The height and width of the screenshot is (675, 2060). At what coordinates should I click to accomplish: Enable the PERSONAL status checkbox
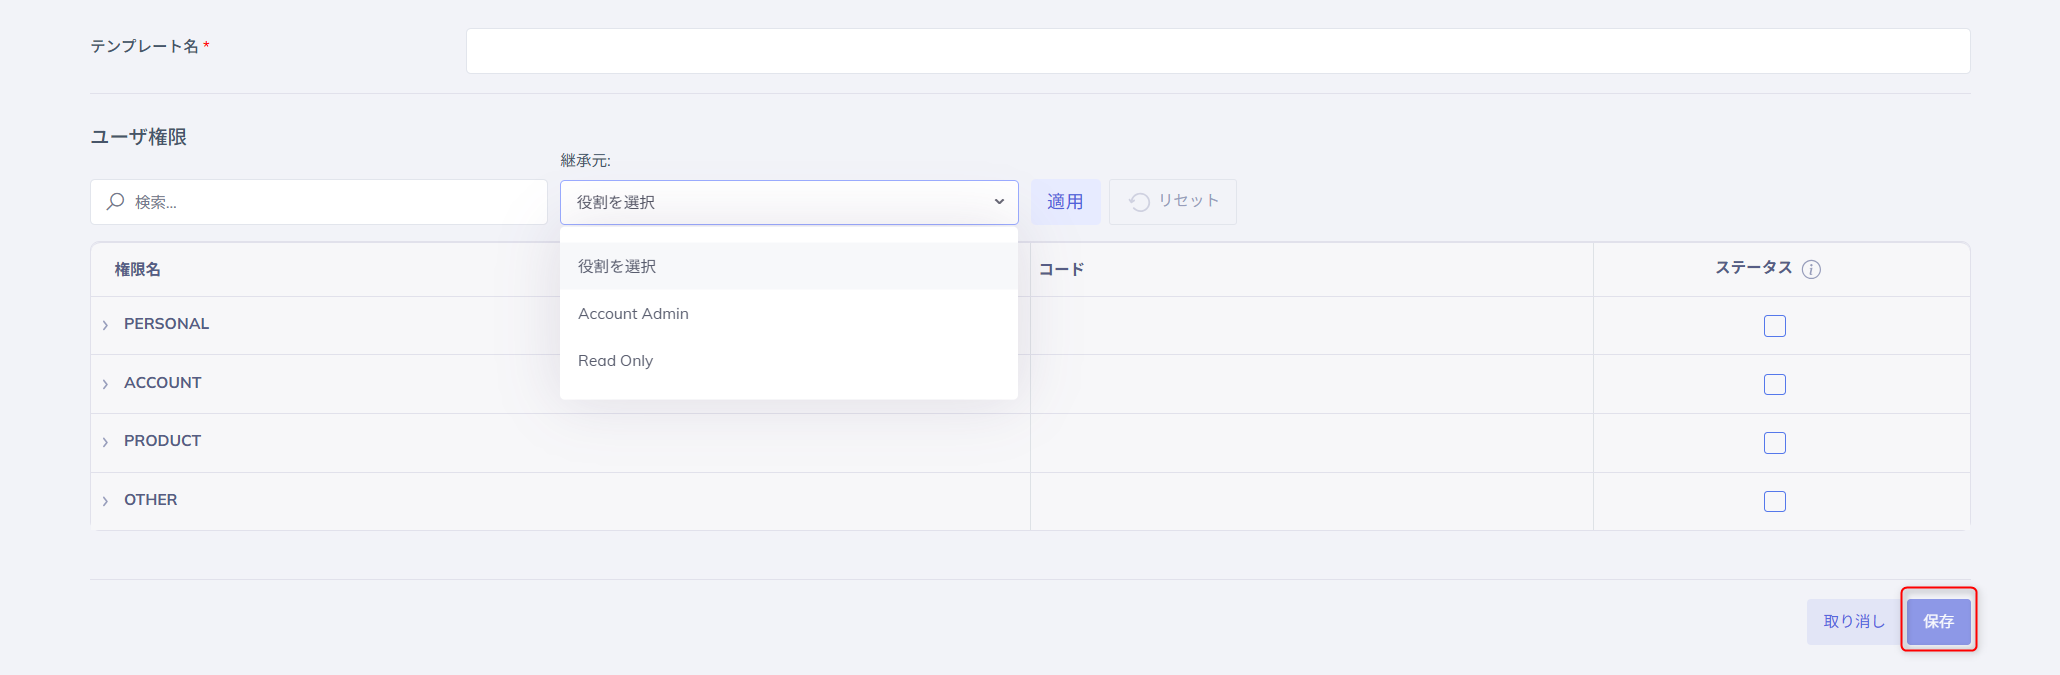(1775, 326)
